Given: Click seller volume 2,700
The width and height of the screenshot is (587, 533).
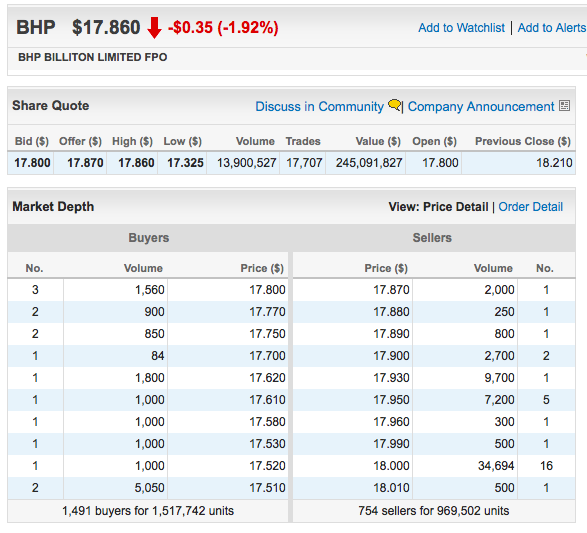Looking at the screenshot, I should 499,356.
